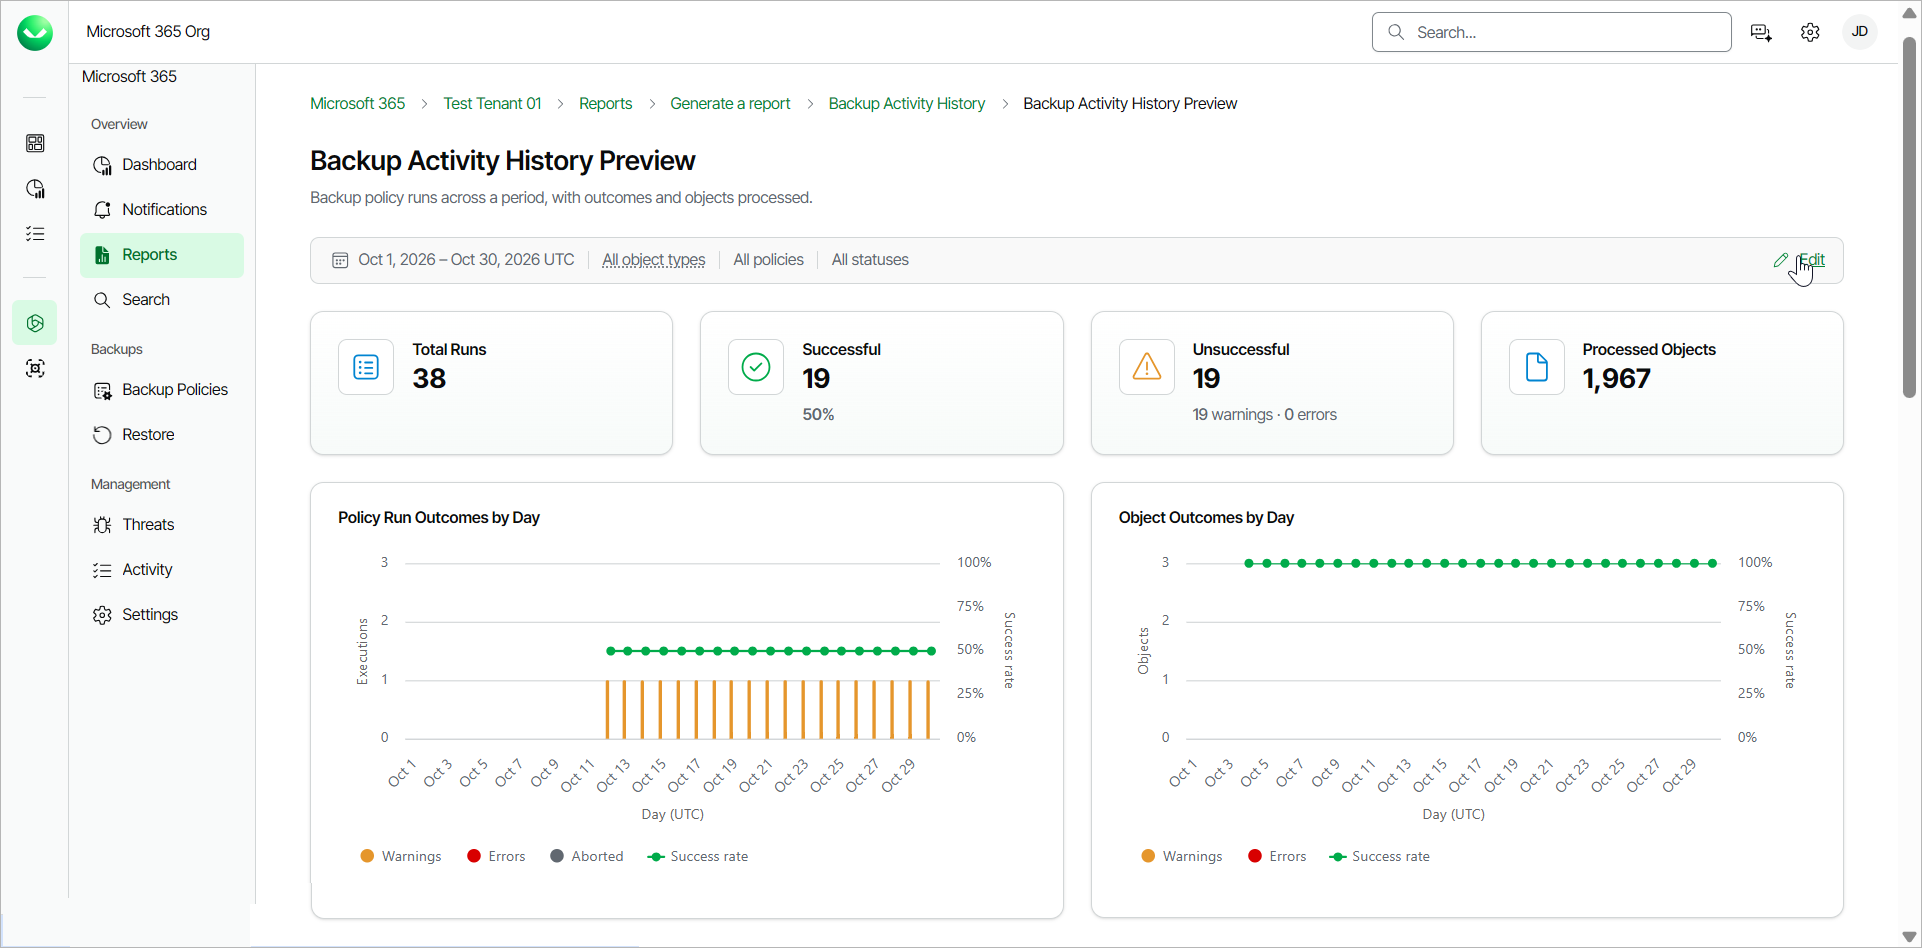Open Restore in sidebar
This screenshot has height=948, width=1922.
162,435
